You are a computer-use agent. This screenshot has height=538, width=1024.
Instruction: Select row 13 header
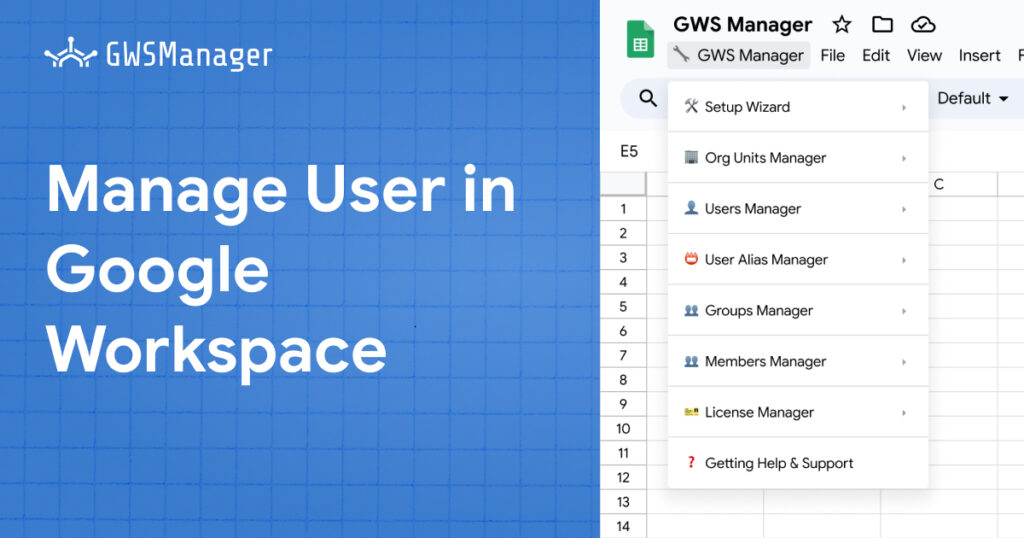pos(623,502)
